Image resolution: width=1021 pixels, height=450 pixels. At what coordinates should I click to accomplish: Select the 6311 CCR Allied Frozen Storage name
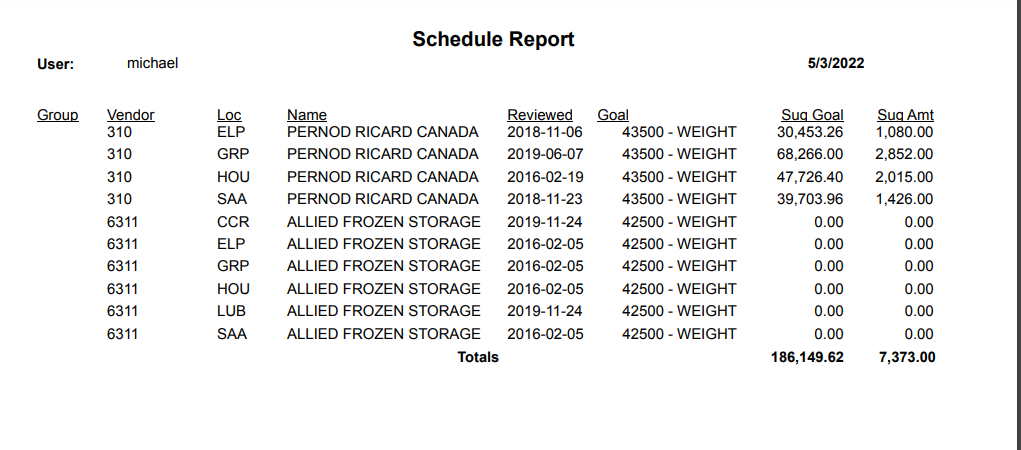coord(384,222)
